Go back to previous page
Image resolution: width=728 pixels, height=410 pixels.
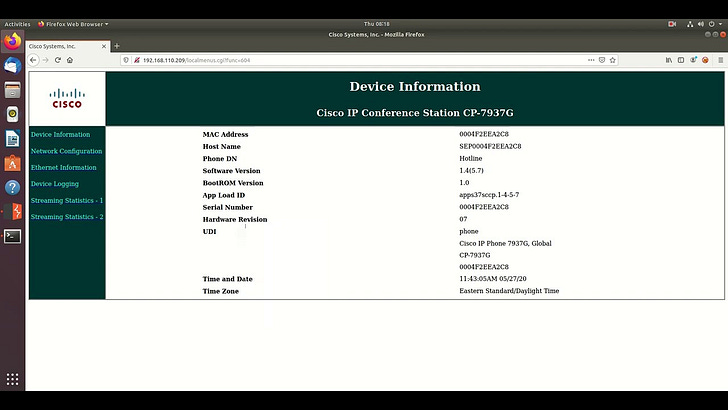click(x=33, y=60)
